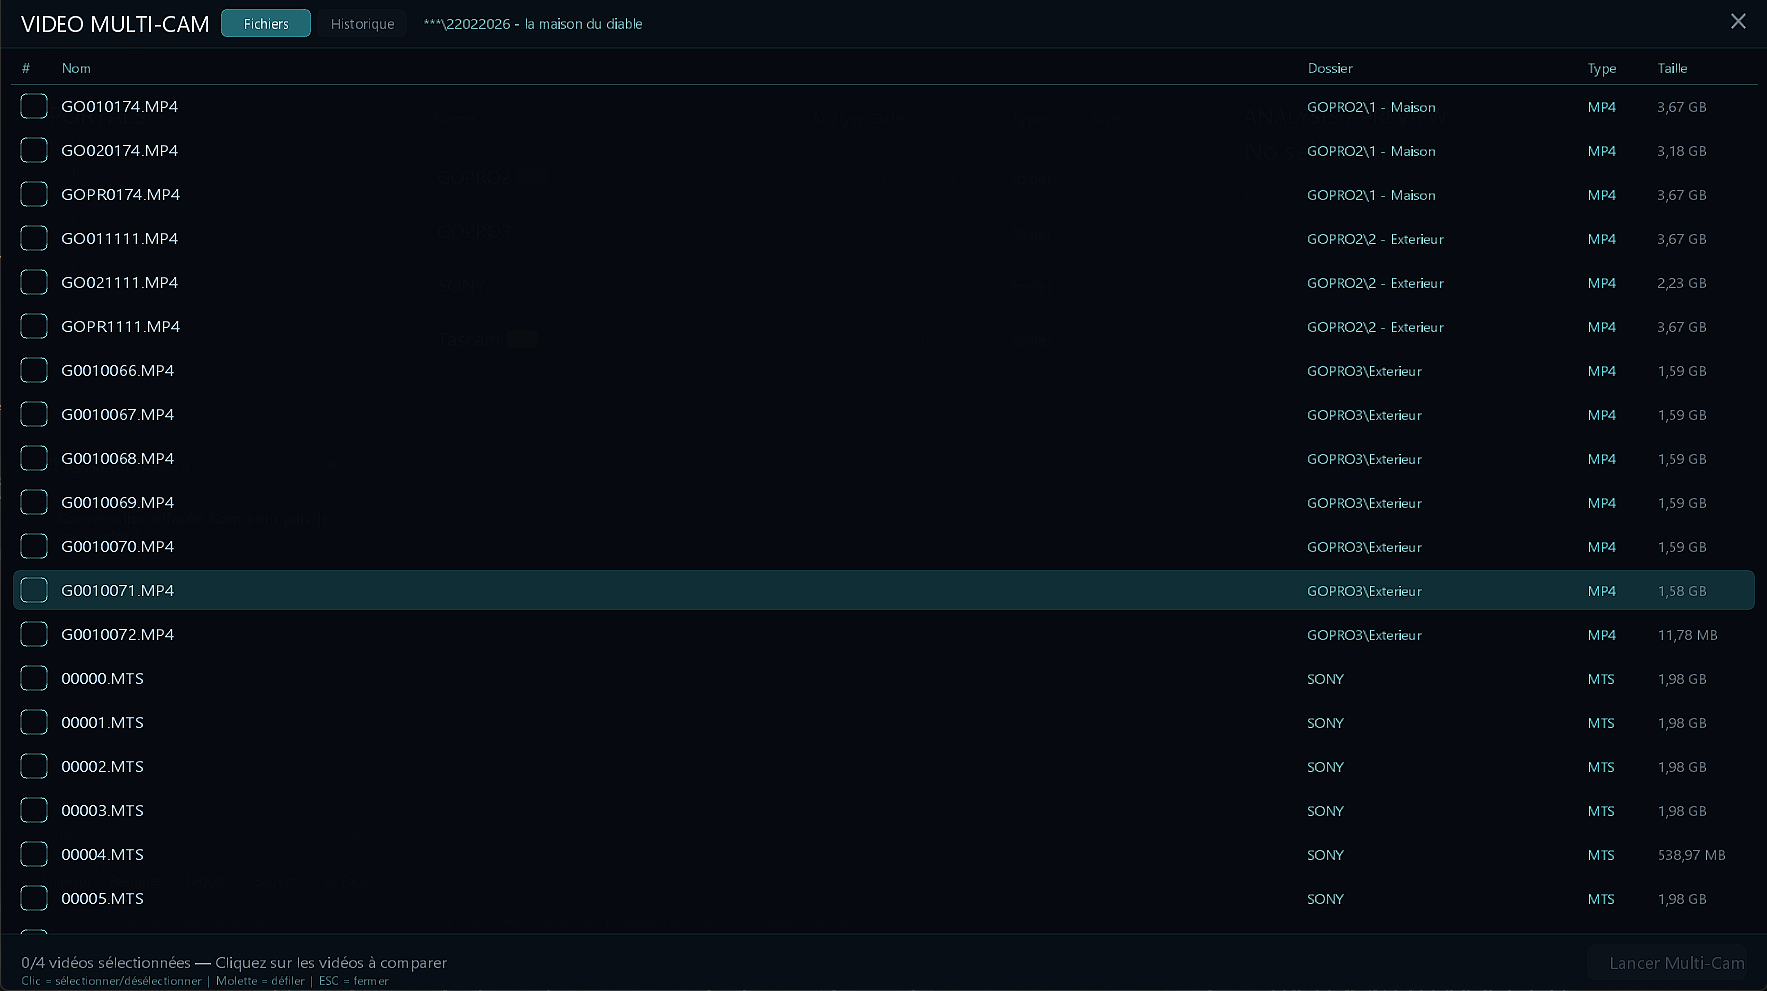Screen dimensions: 1767x991
Task: Enable checkbox for GOPR0174.MP4
Action: 34,195
